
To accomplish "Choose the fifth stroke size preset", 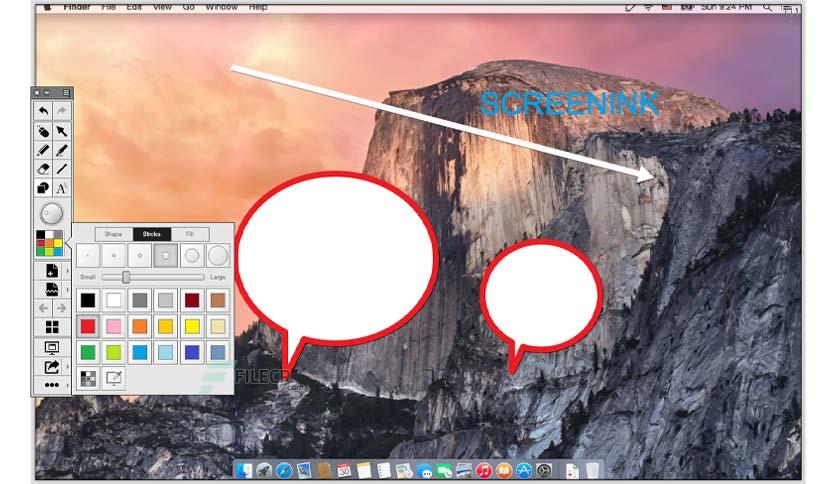I will 192,256.
